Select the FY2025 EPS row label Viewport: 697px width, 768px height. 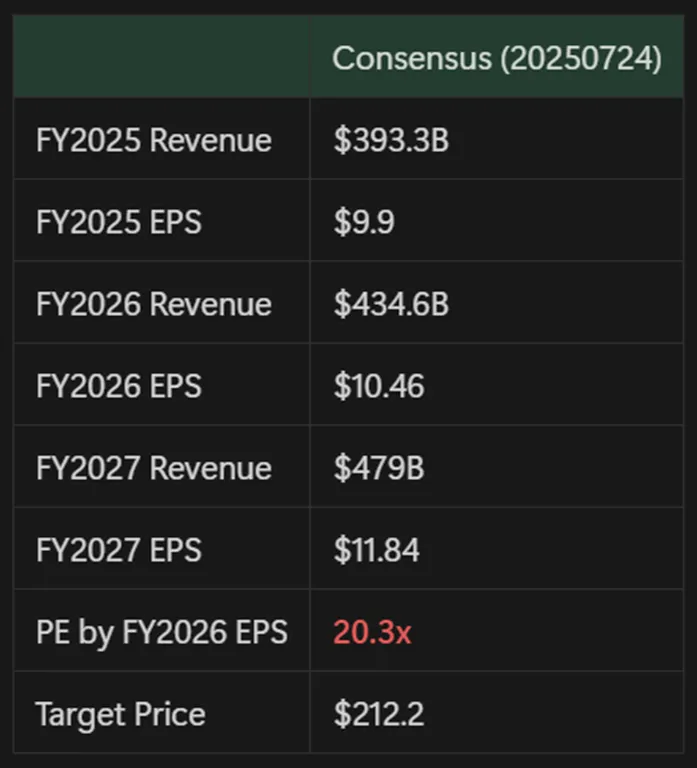pyautogui.click(x=118, y=222)
